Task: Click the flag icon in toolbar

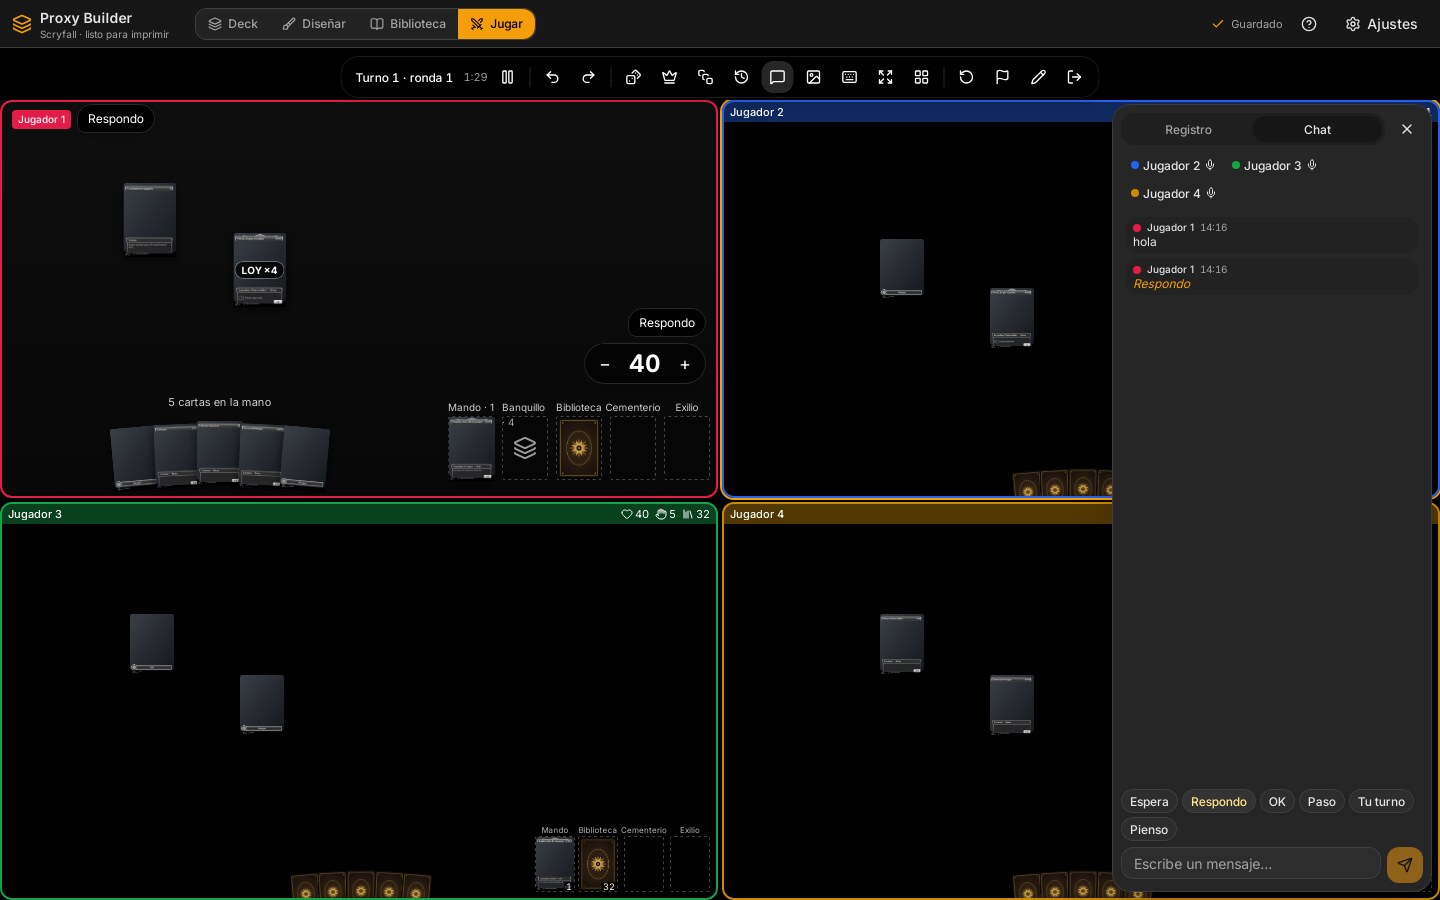Action: click(1002, 77)
